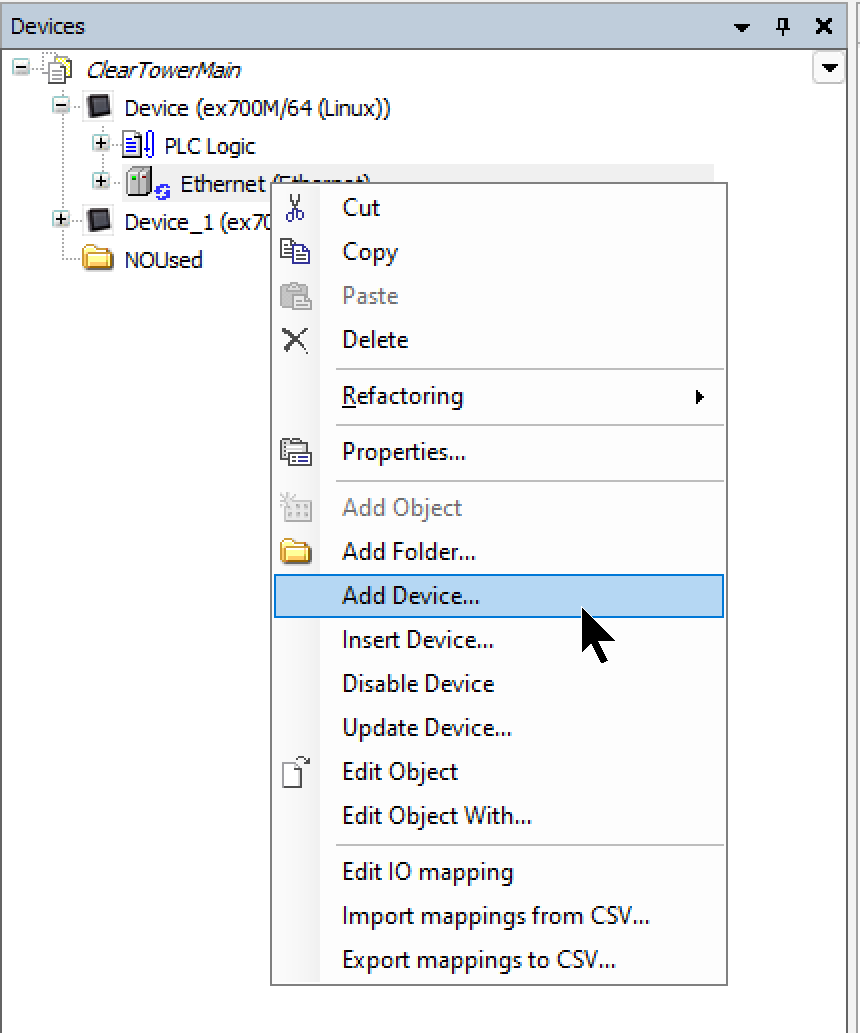Select Insert Device... menu entry

[417, 640]
